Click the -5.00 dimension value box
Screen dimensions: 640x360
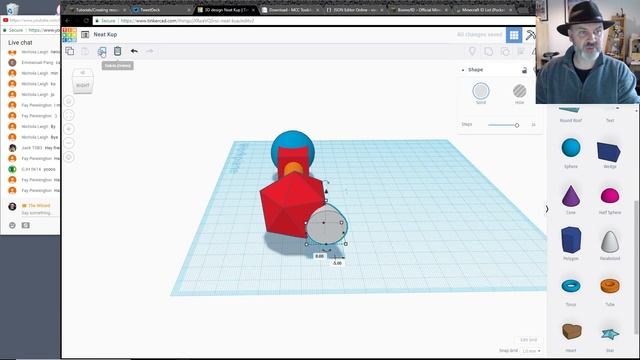[337, 263]
